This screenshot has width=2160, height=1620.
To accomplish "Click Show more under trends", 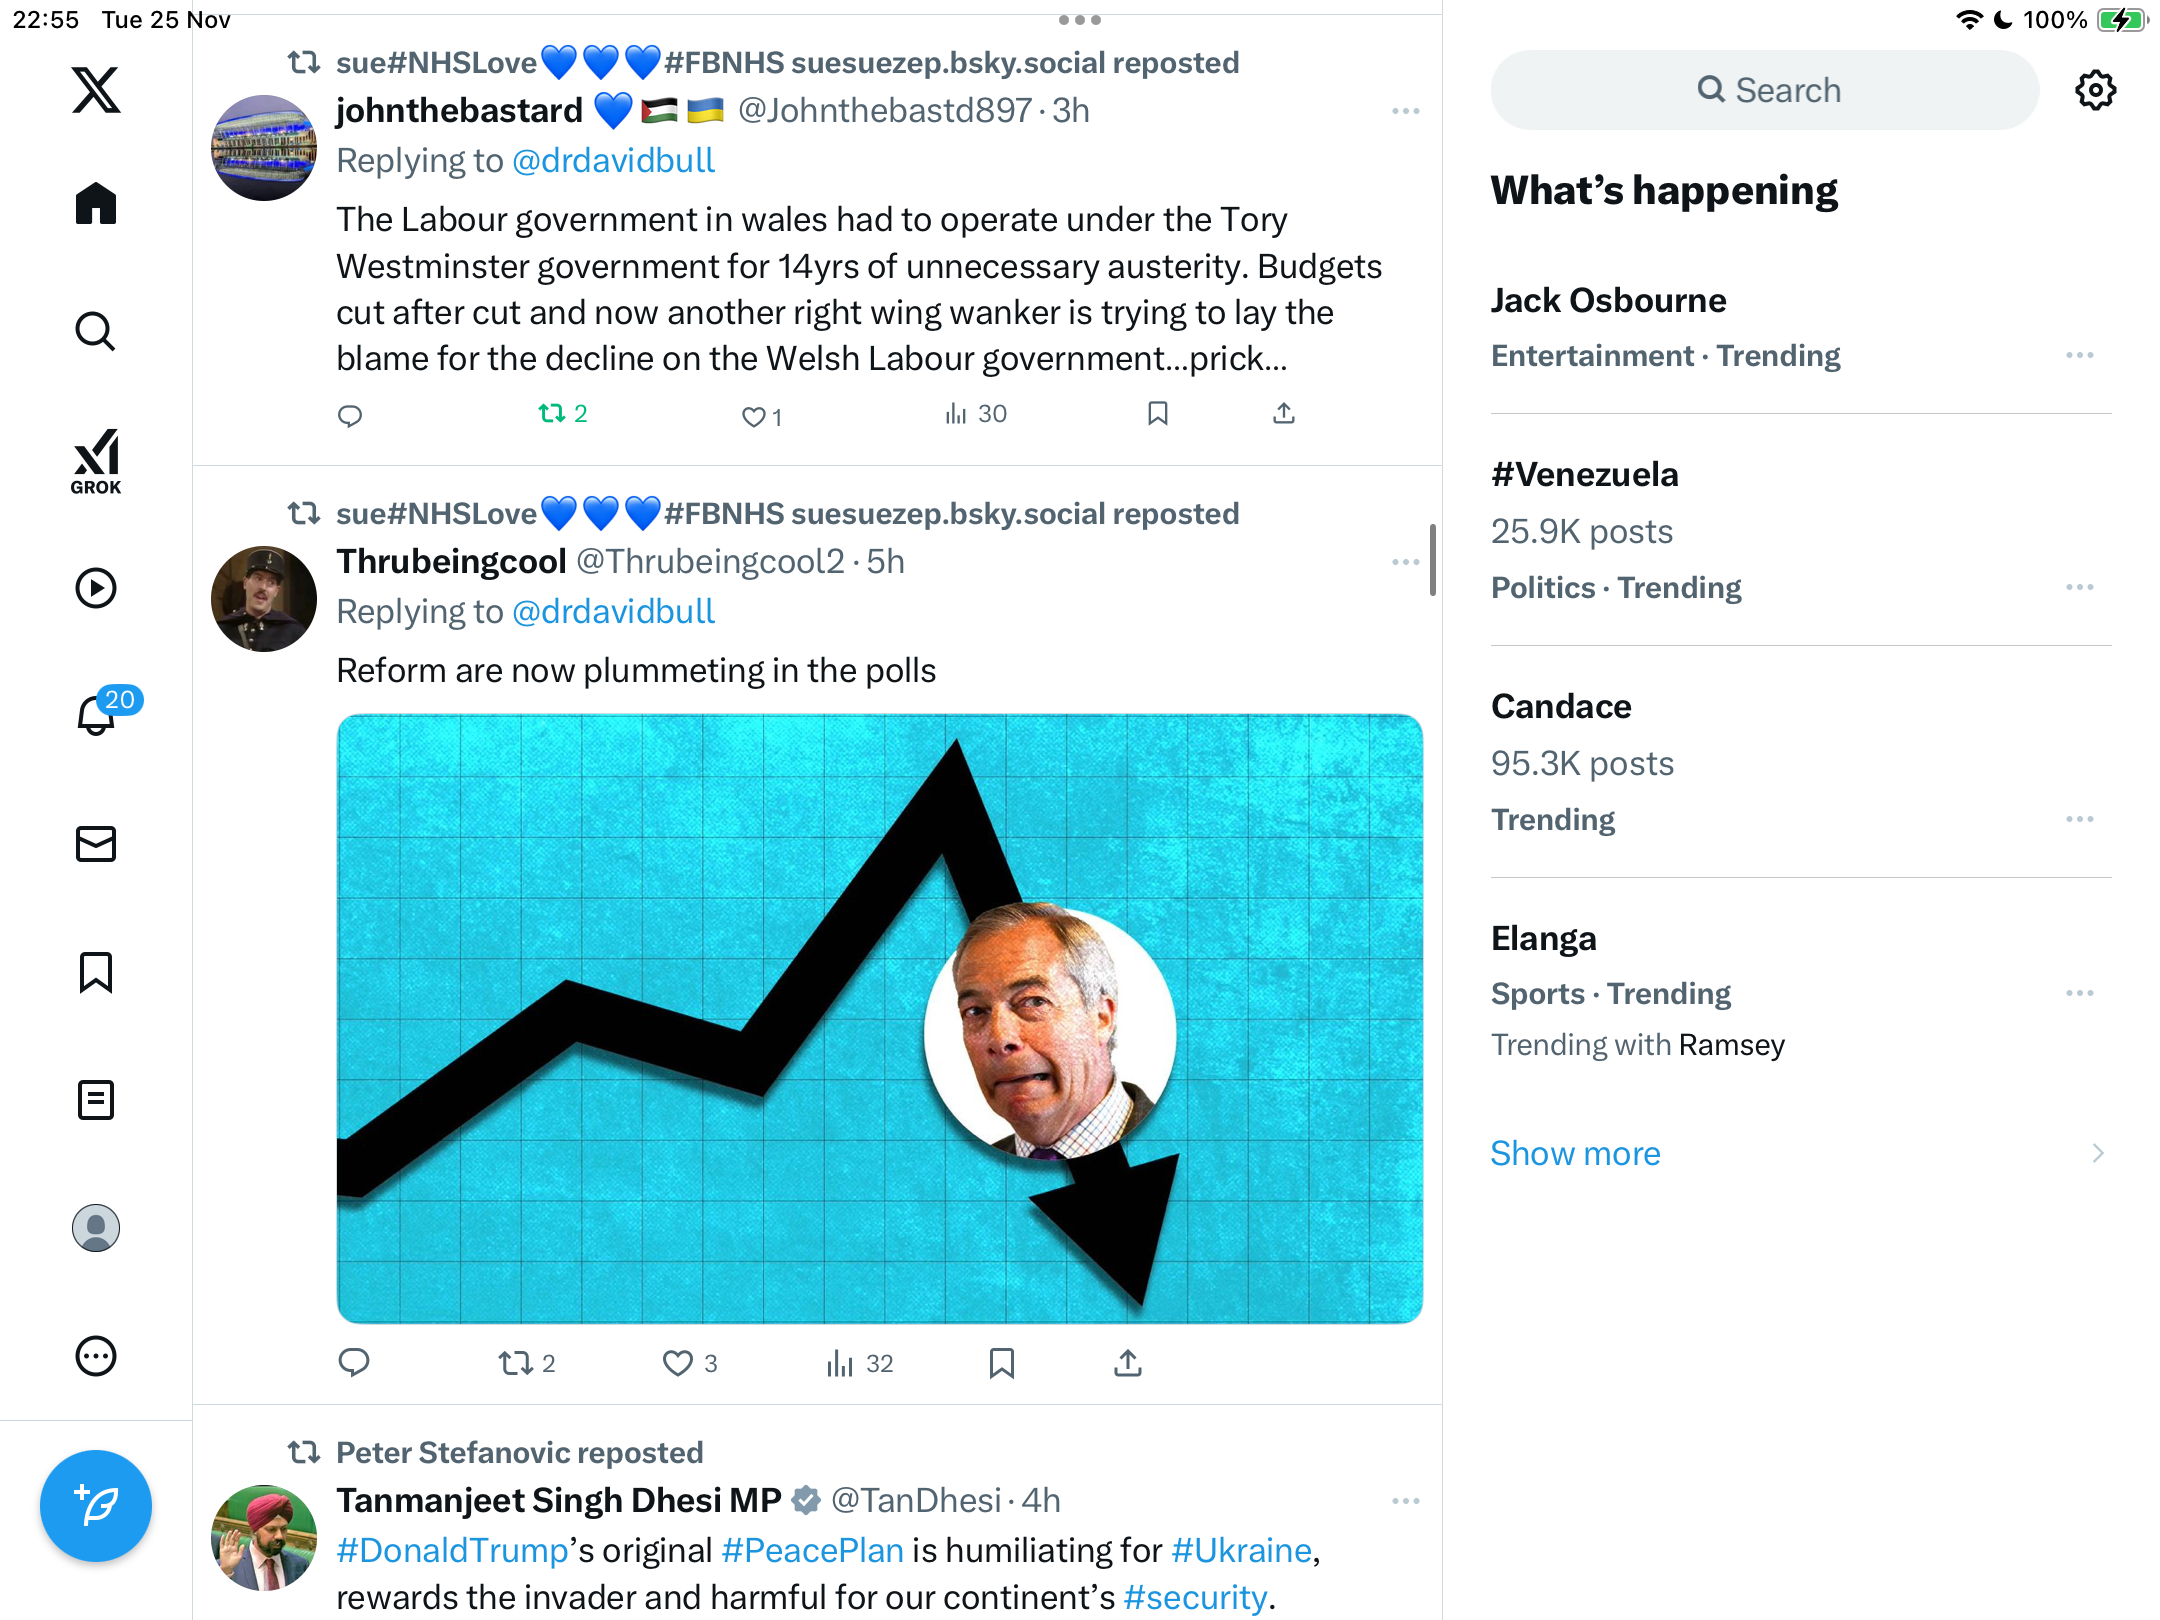I will 1575,1153.
